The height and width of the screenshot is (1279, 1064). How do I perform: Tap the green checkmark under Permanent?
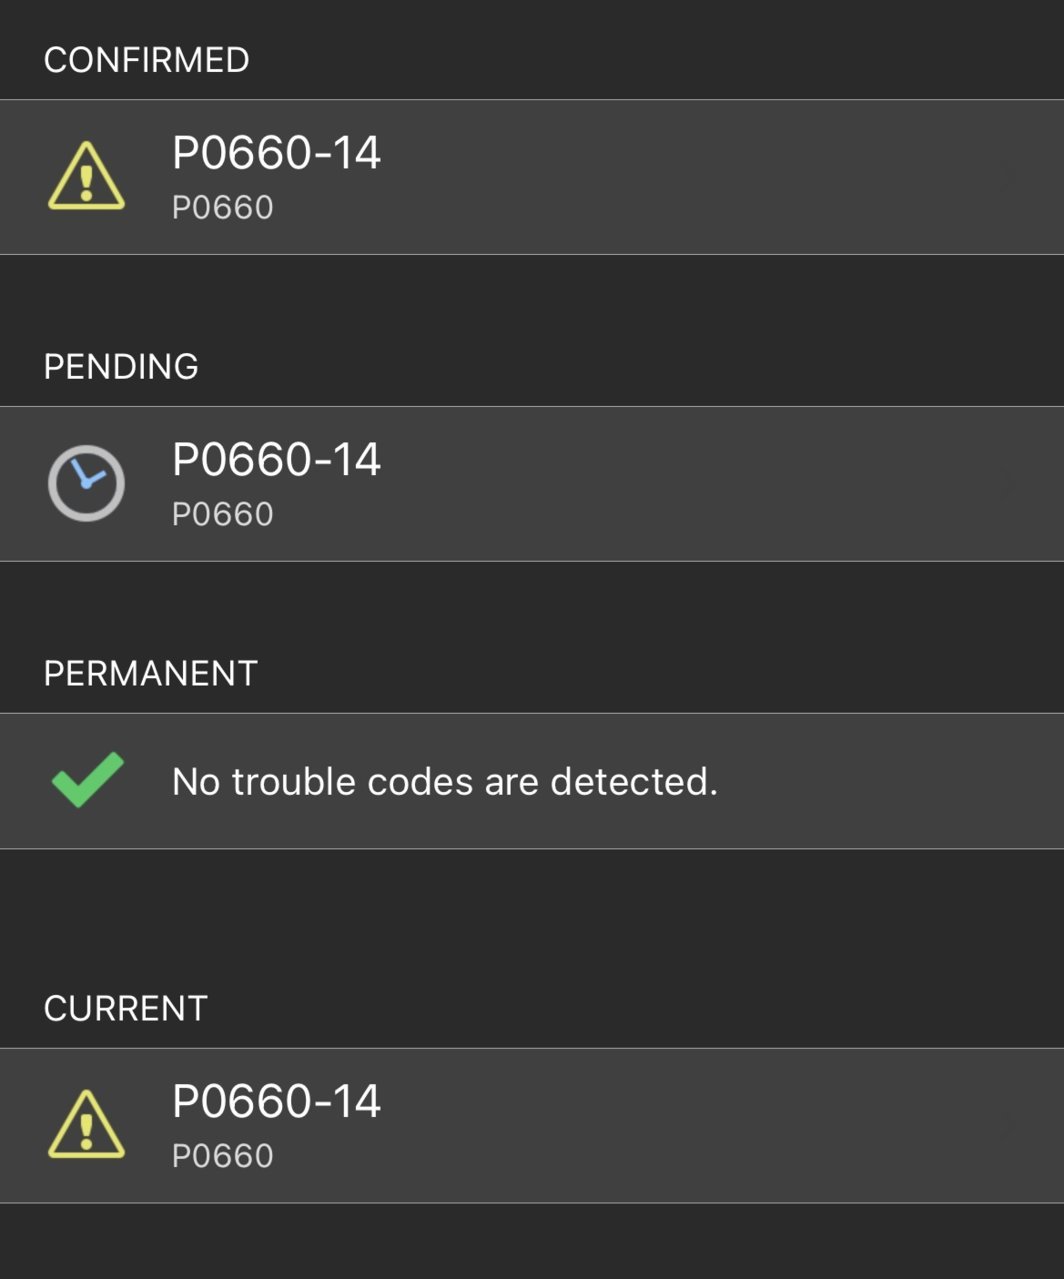coord(87,779)
